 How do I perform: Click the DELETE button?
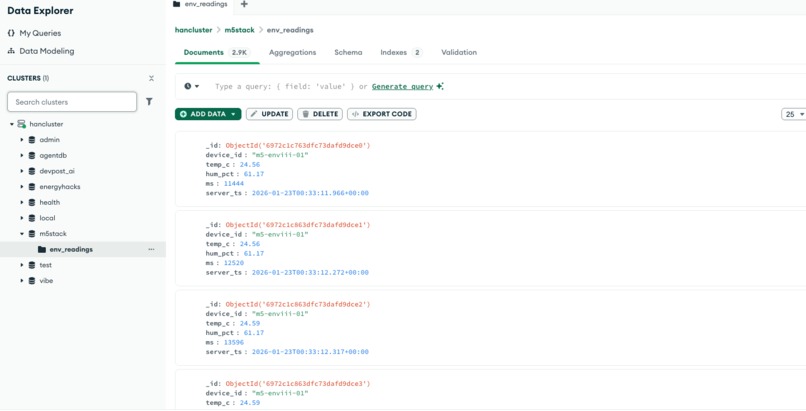(x=320, y=114)
